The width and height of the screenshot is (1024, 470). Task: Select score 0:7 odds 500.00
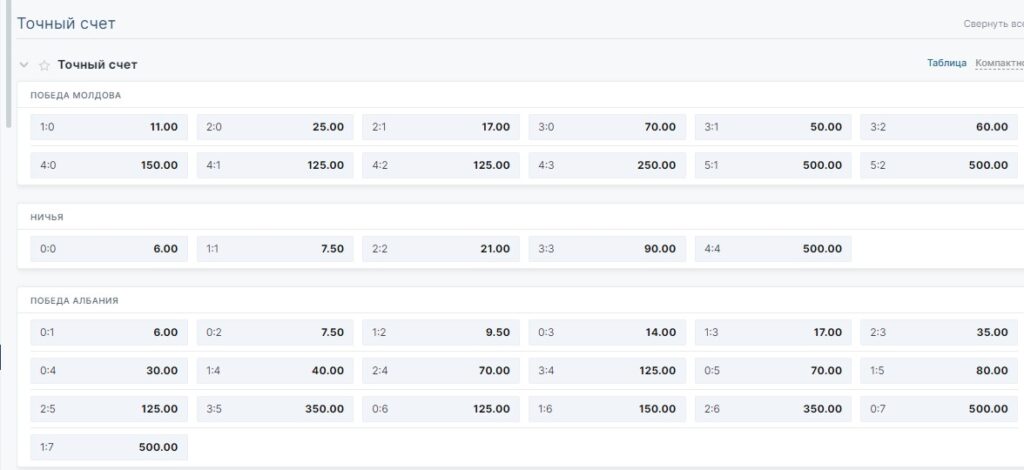coord(939,409)
